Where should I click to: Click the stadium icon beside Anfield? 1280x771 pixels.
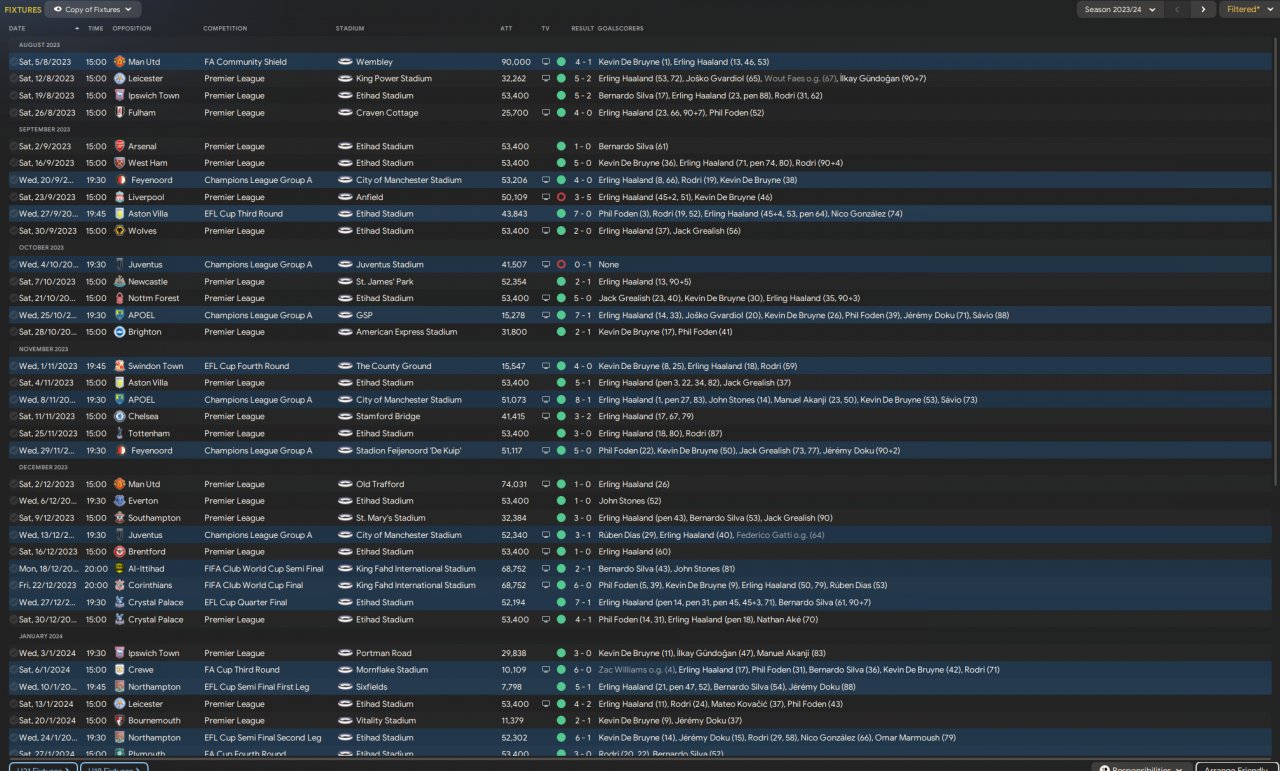pos(345,197)
